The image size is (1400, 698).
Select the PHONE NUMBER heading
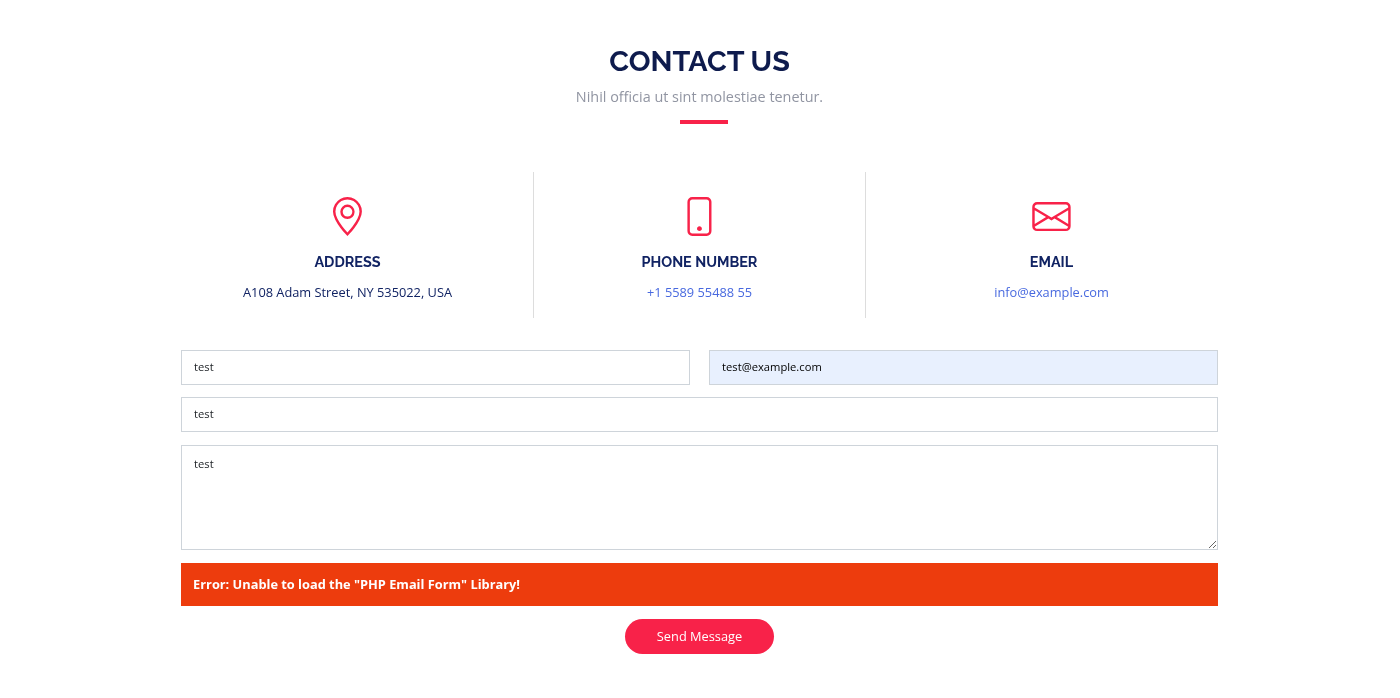(x=699, y=262)
